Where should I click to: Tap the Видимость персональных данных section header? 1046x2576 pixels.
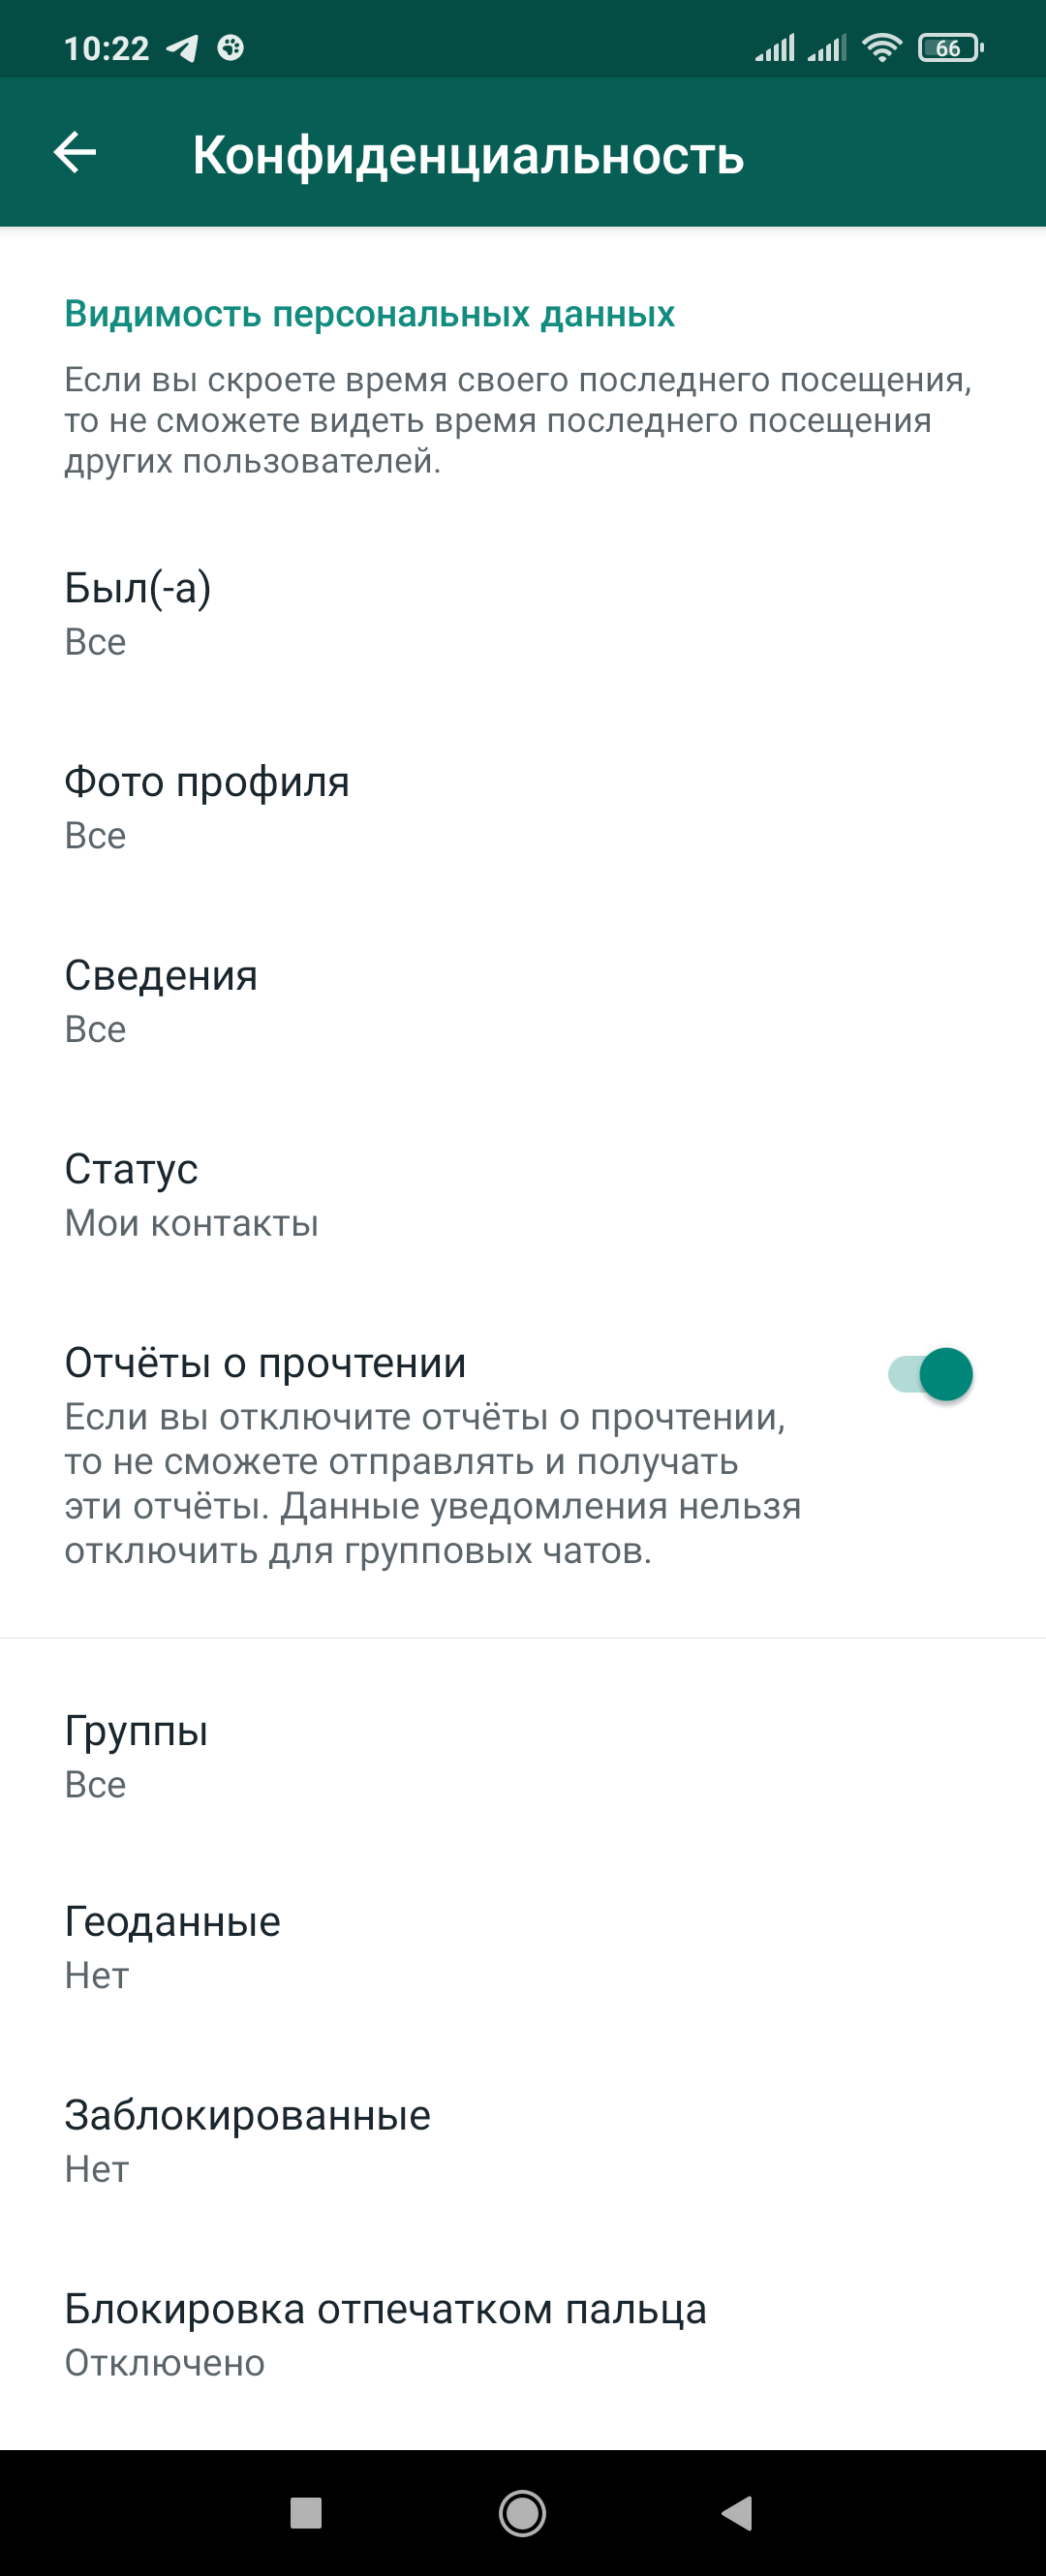[x=369, y=314]
